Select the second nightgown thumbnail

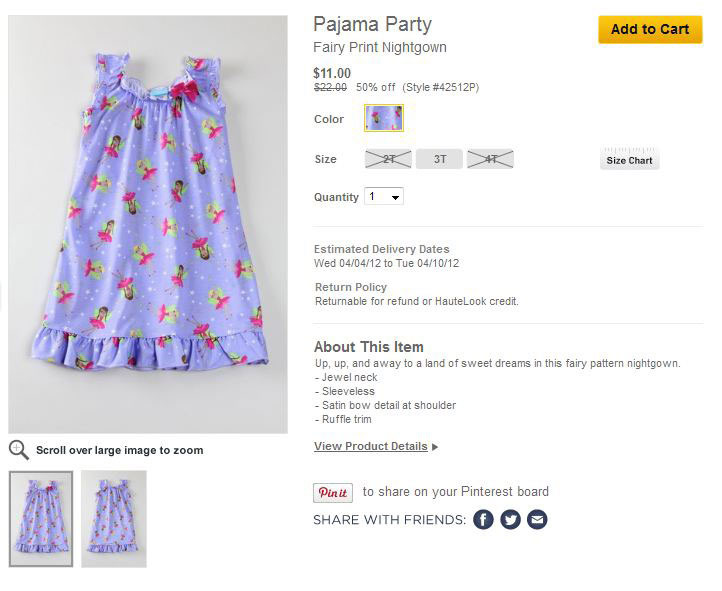click(x=113, y=518)
